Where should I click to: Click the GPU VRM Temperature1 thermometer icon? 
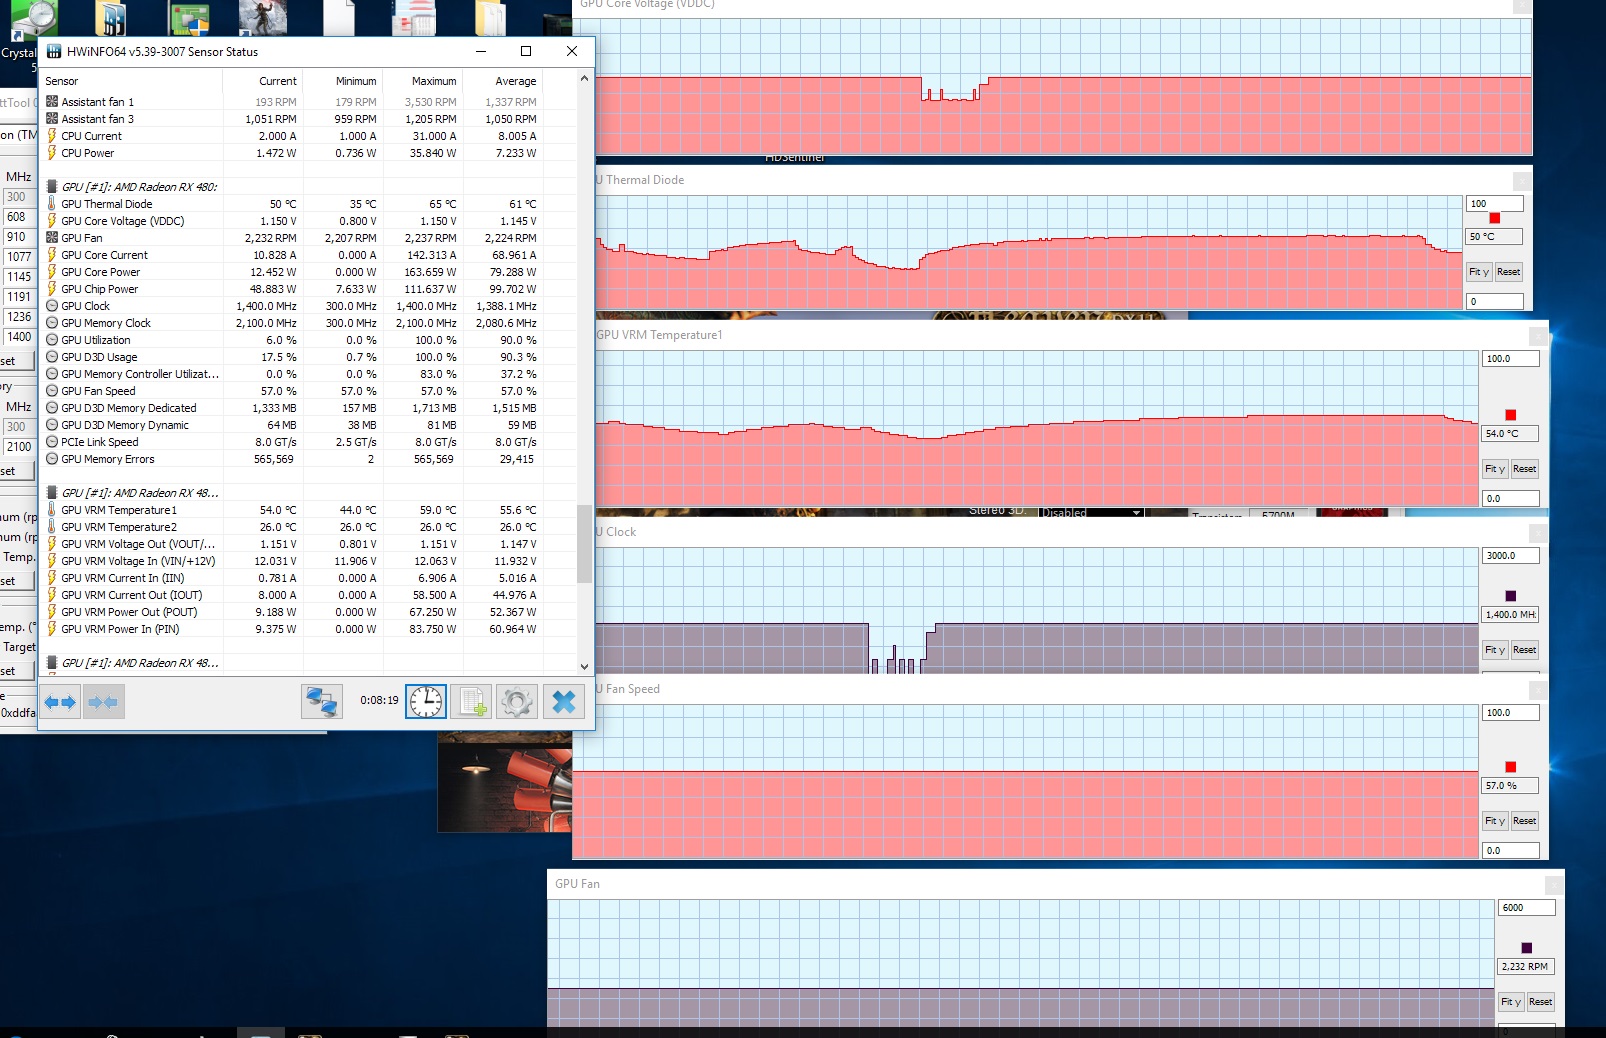(52, 509)
